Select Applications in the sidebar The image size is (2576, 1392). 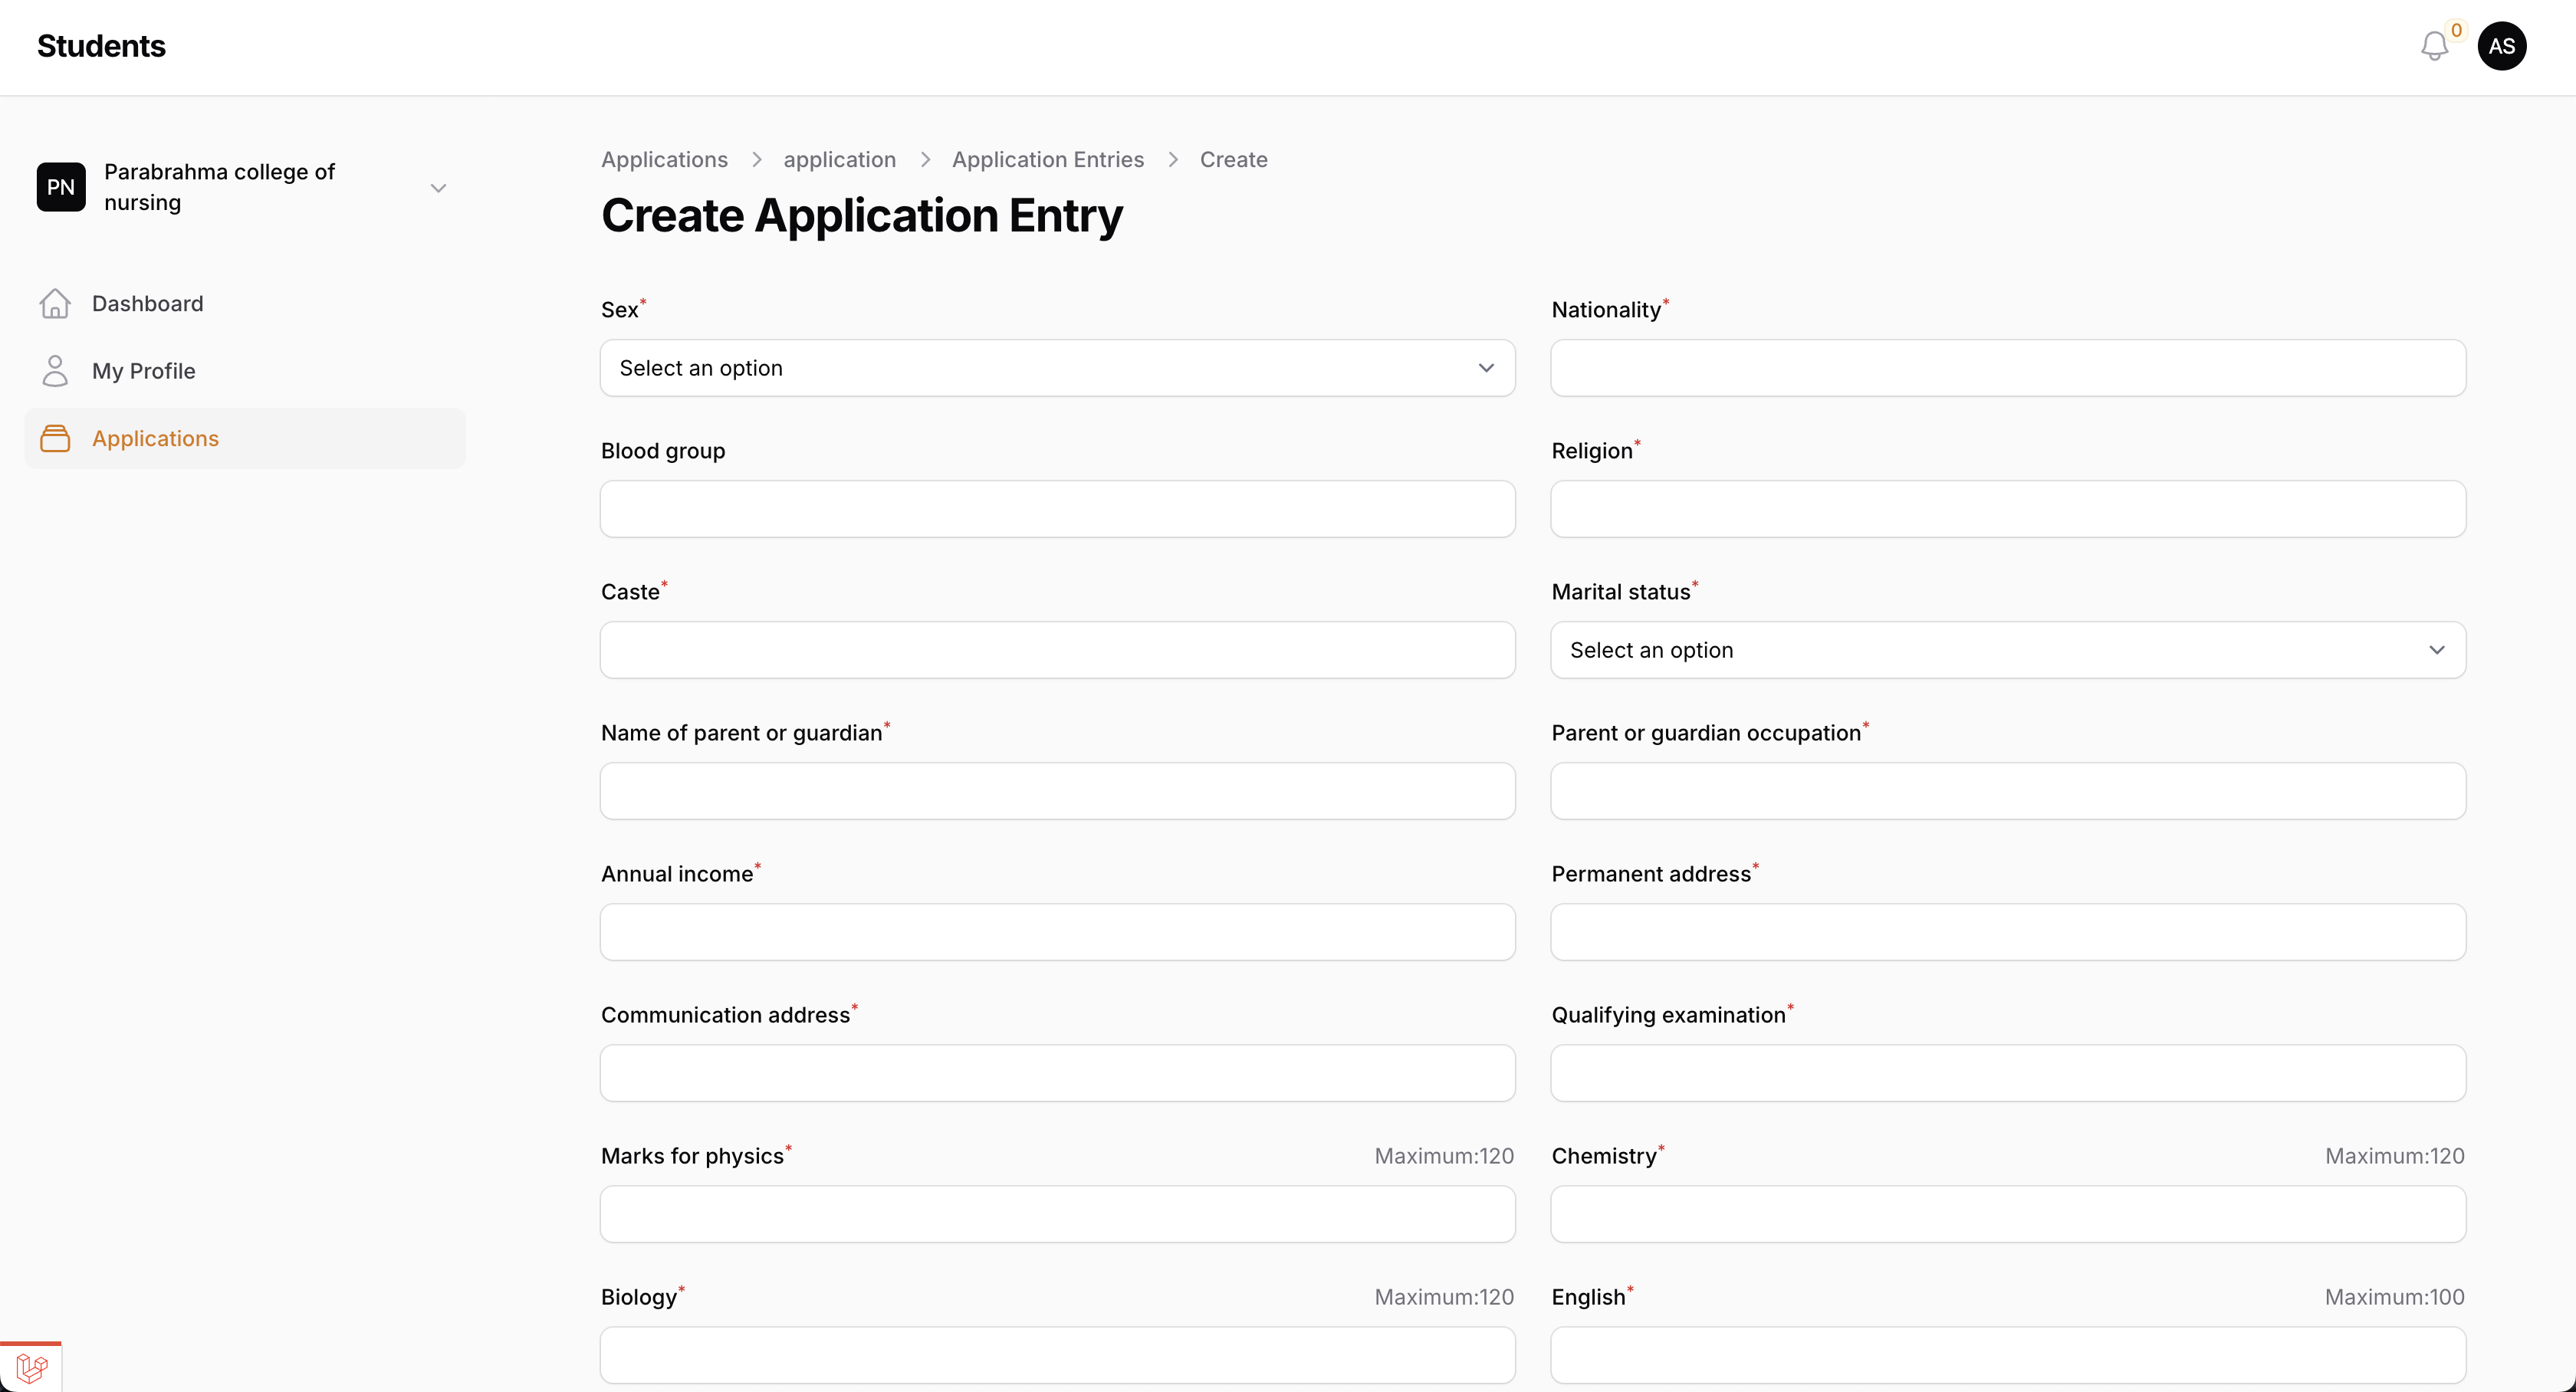point(245,438)
